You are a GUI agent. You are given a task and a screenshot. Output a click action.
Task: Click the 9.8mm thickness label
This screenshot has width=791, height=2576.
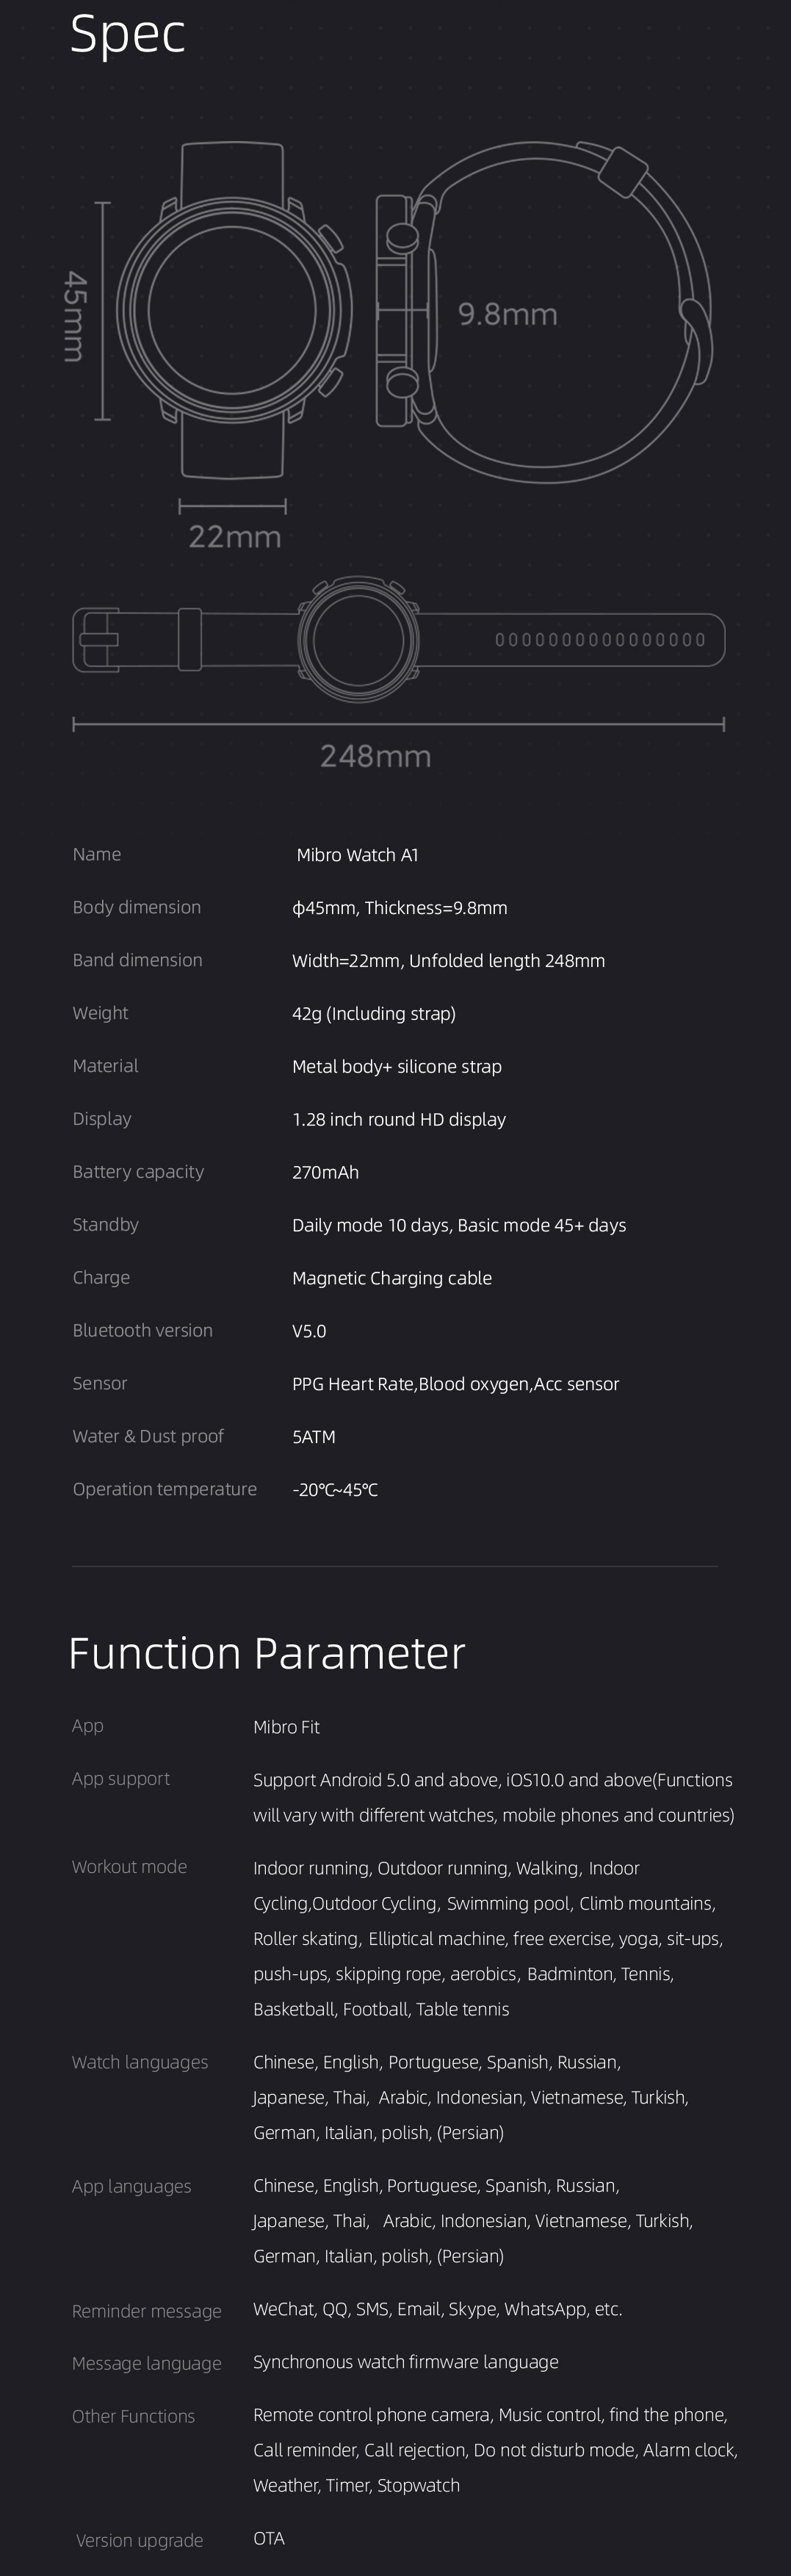click(507, 314)
